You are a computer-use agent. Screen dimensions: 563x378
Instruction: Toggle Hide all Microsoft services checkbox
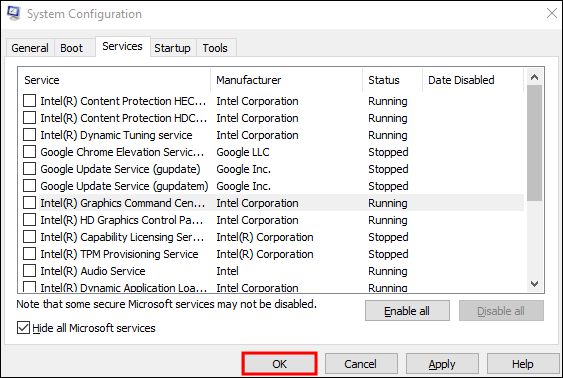23,328
